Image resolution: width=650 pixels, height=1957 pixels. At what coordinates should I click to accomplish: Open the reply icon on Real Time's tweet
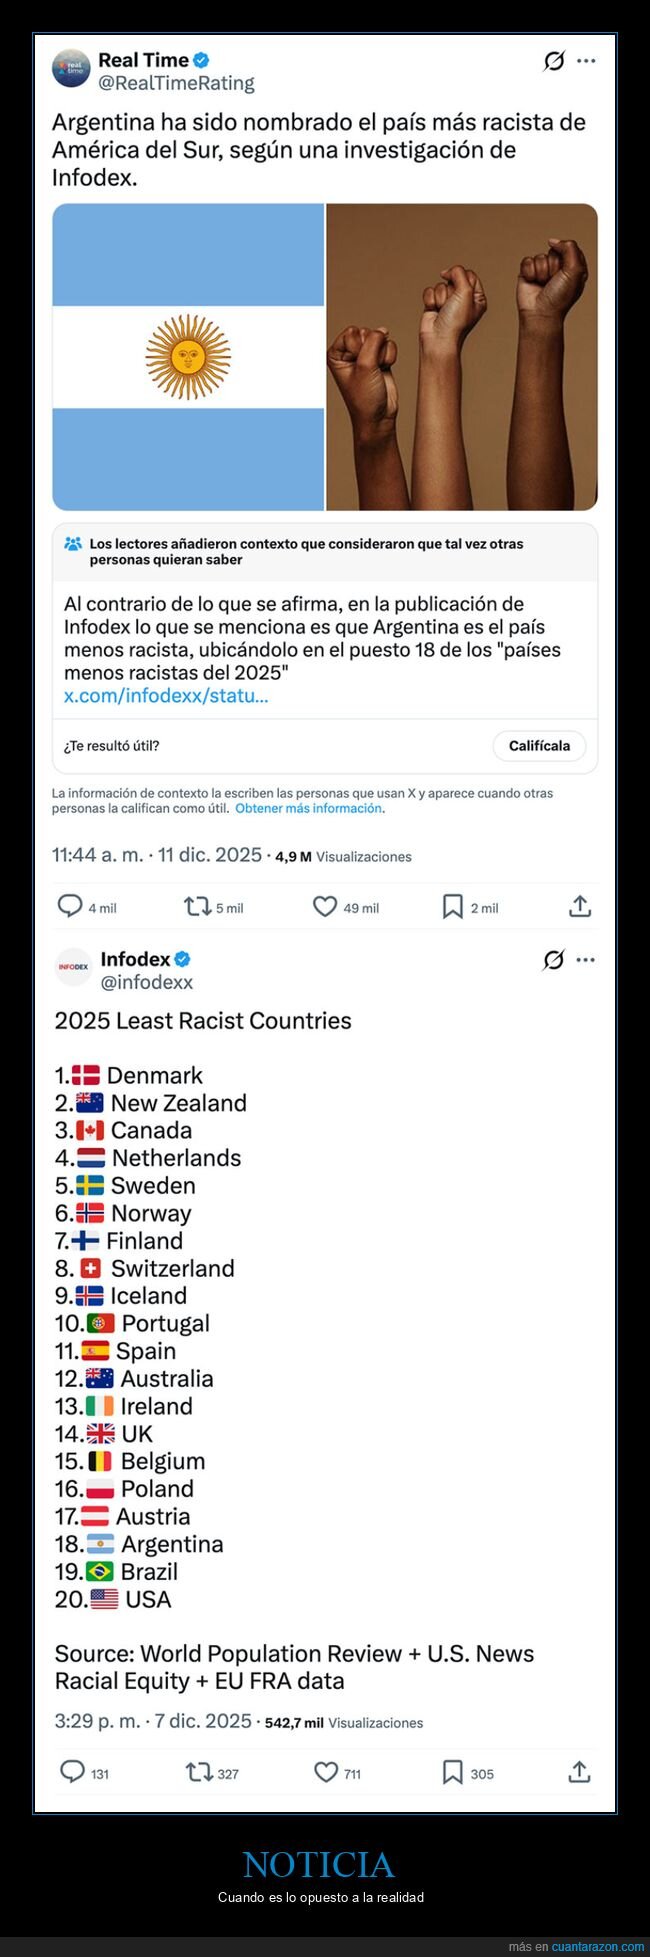click(x=70, y=906)
